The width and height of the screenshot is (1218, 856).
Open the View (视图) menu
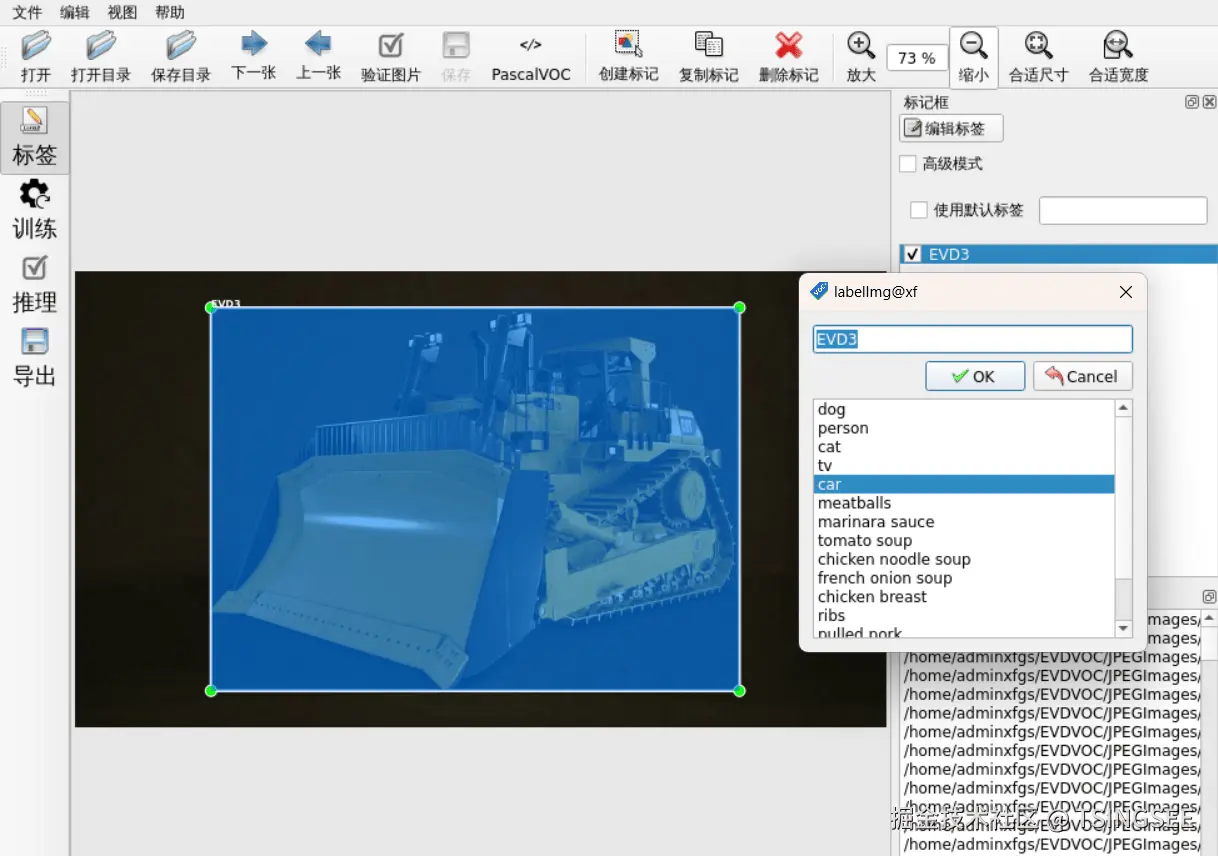pos(122,13)
